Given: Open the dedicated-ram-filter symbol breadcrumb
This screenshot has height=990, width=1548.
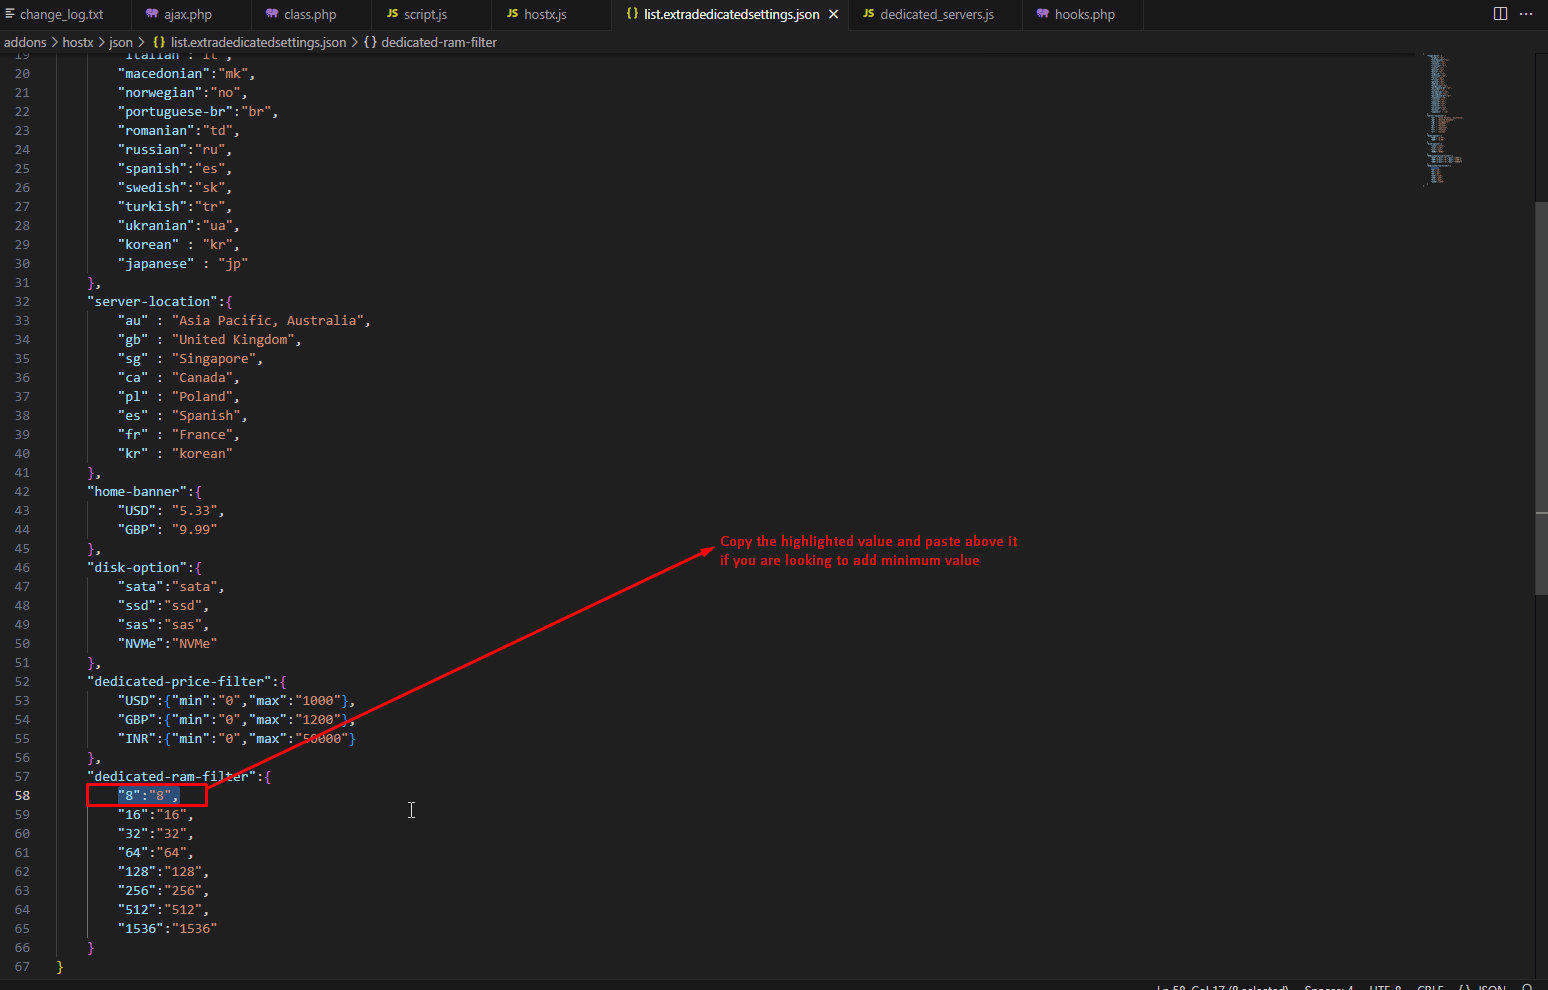Looking at the screenshot, I should tap(438, 42).
